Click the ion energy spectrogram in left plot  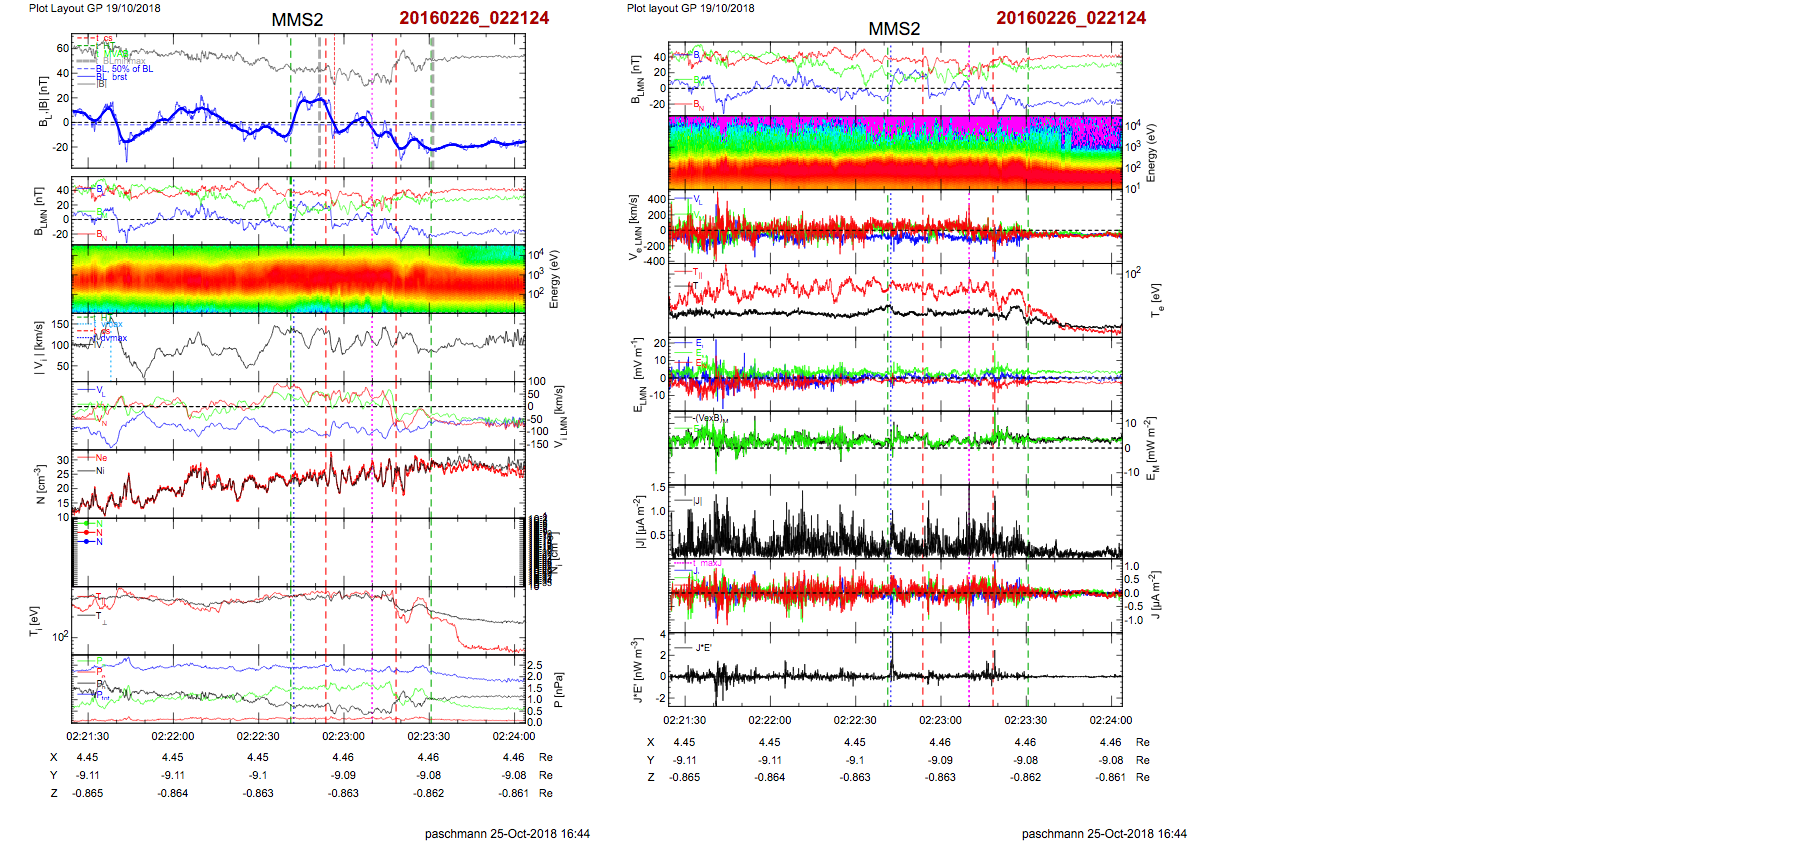[x=298, y=278]
